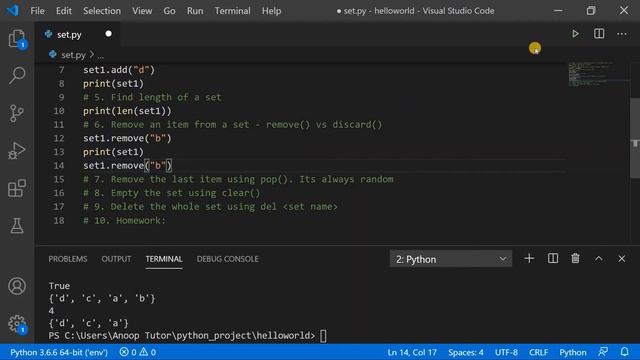Change encoding via UTF-8

506,352
